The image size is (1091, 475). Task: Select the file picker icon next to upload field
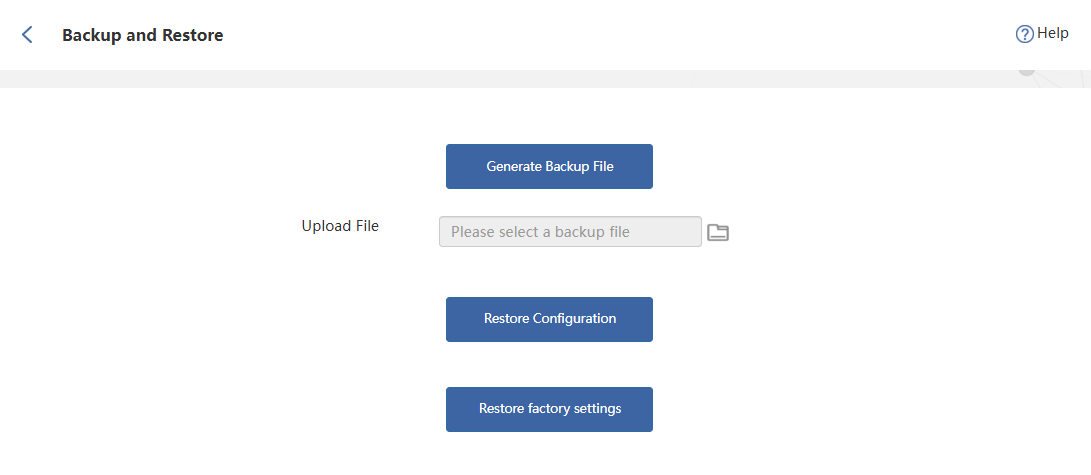(718, 232)
